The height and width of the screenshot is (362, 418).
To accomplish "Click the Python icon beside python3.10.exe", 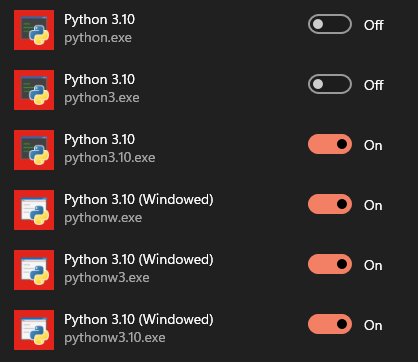I will (34, 150).
